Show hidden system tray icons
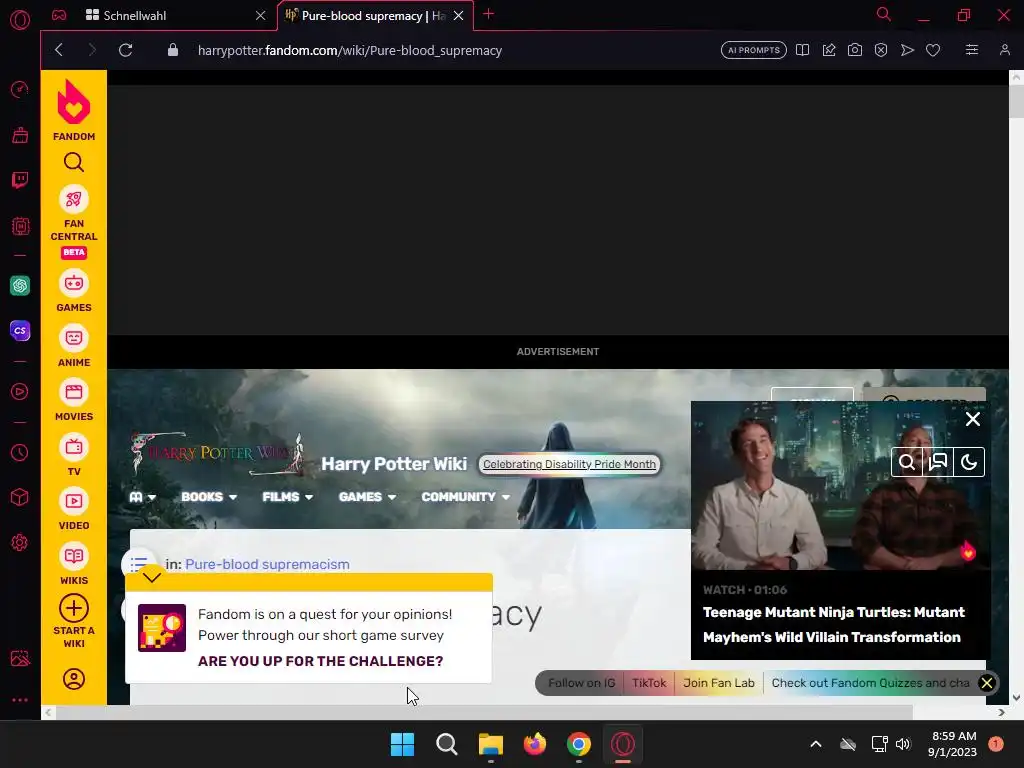Viewport: 1024px width, 768px height. [x=816, y=744]
